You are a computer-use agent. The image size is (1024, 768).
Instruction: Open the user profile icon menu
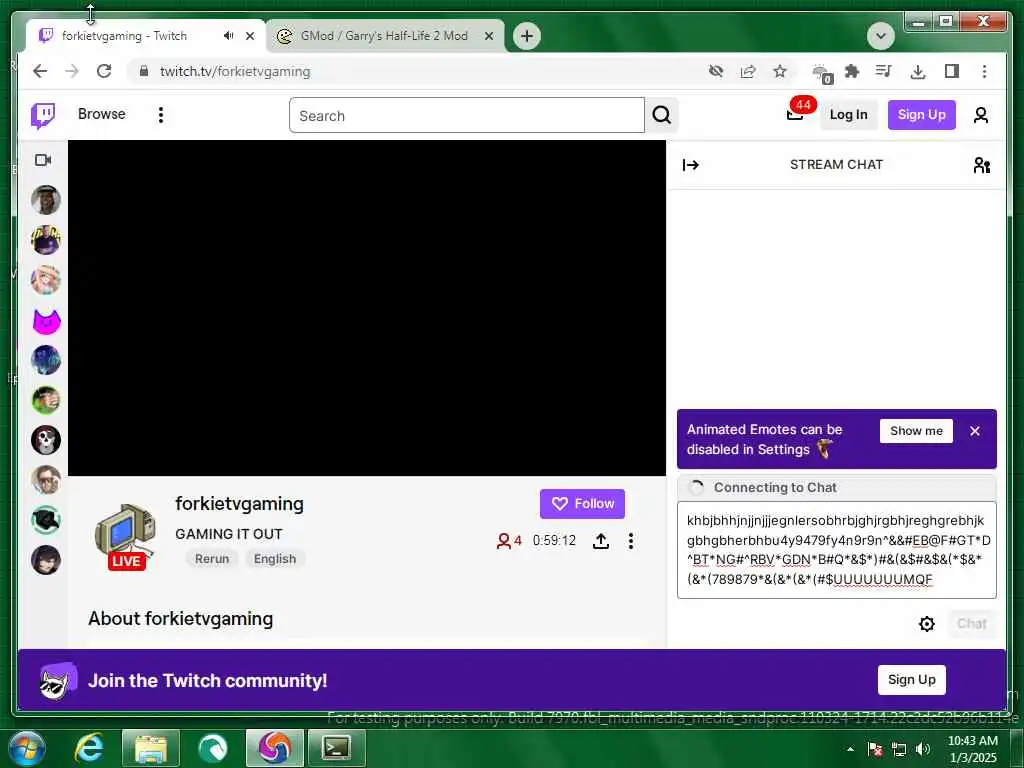pyautogui.click(x=980, y=116)
